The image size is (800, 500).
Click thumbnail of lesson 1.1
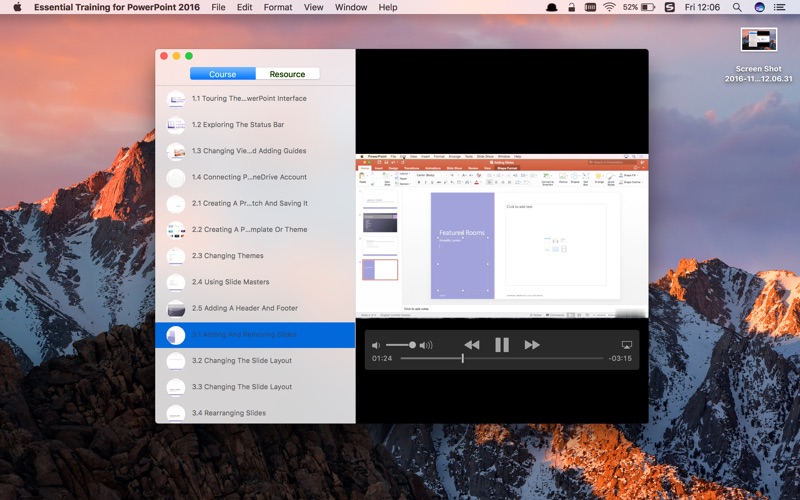point(176,99)
